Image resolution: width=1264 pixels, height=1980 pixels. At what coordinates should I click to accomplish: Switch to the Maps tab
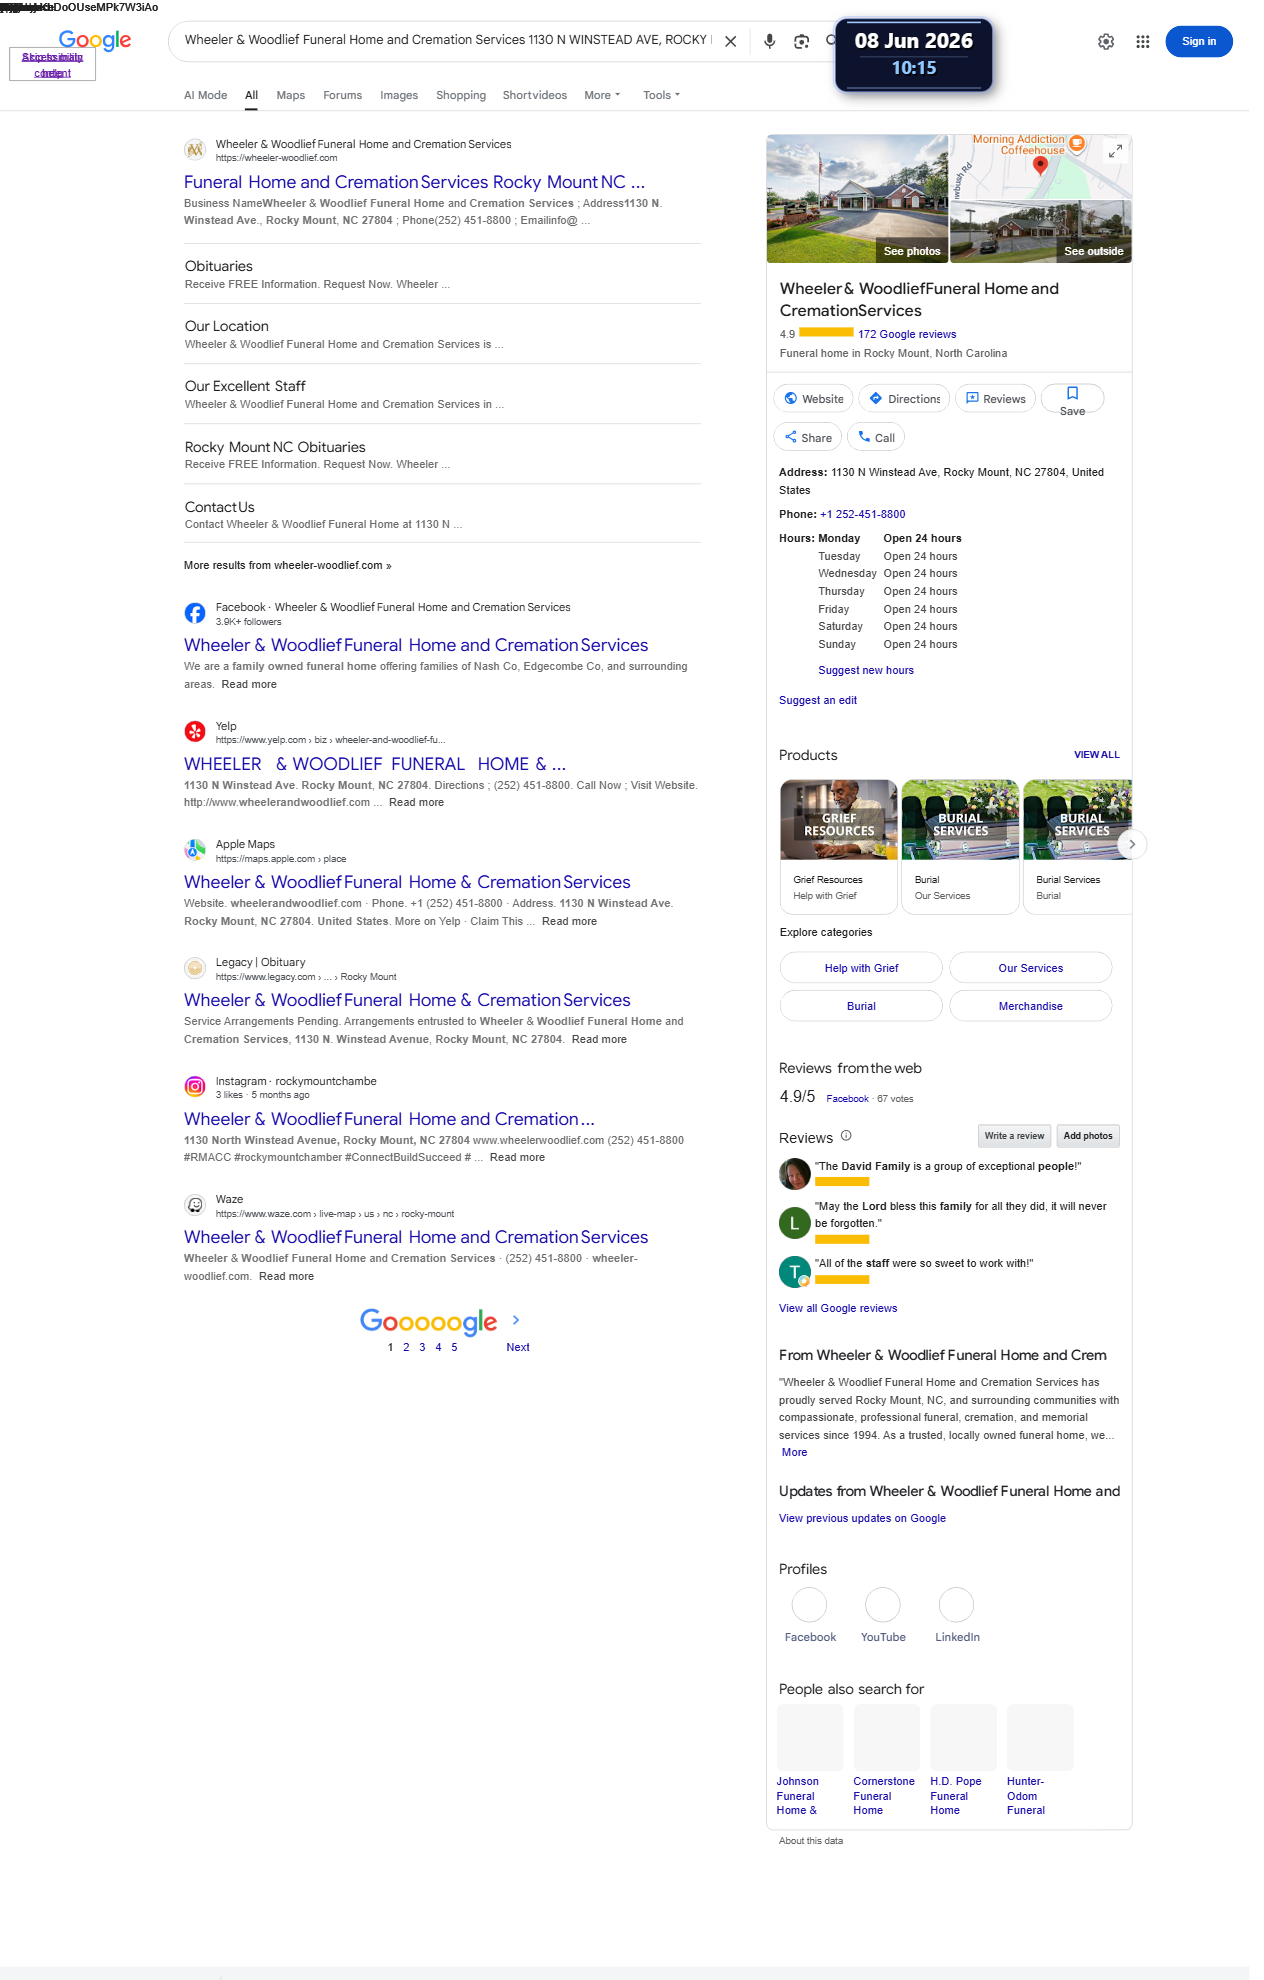[x=290, y=95]
